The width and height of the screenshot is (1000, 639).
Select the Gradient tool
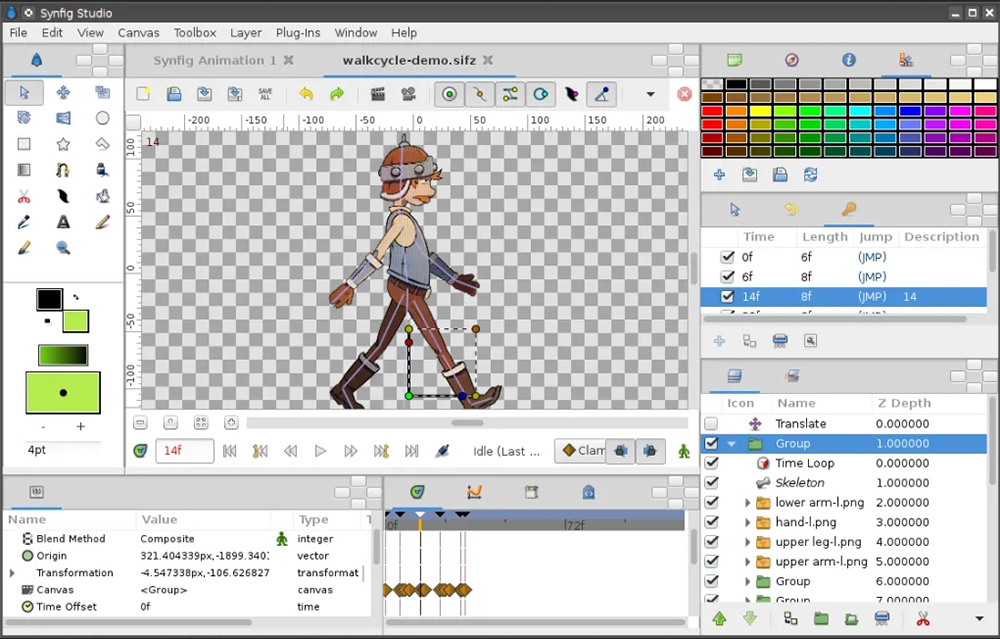(x=24, y=169)
